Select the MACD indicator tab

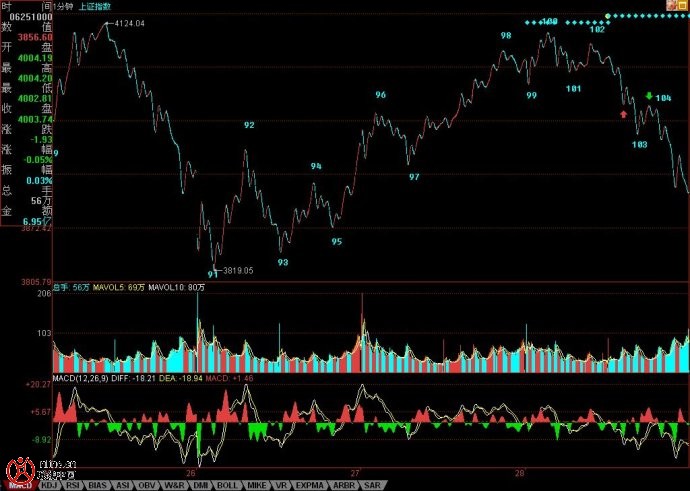point(18,485)
